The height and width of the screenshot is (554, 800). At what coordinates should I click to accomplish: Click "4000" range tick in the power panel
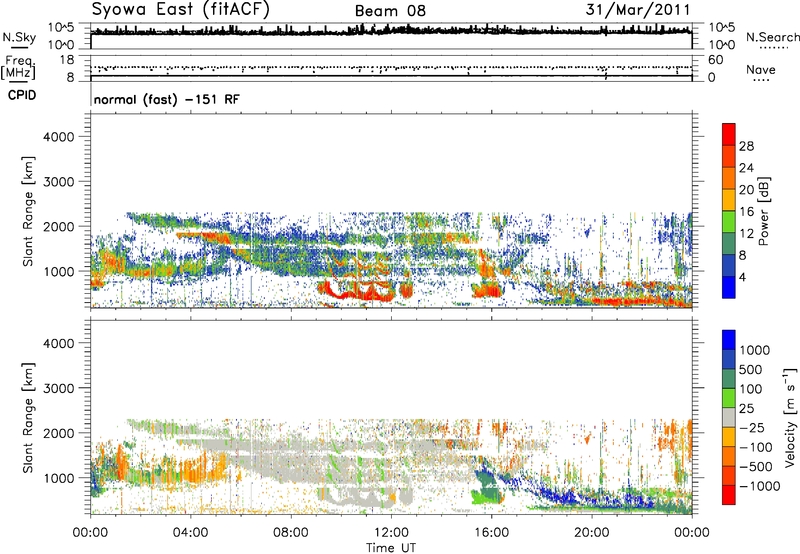[x=58, y=137]
